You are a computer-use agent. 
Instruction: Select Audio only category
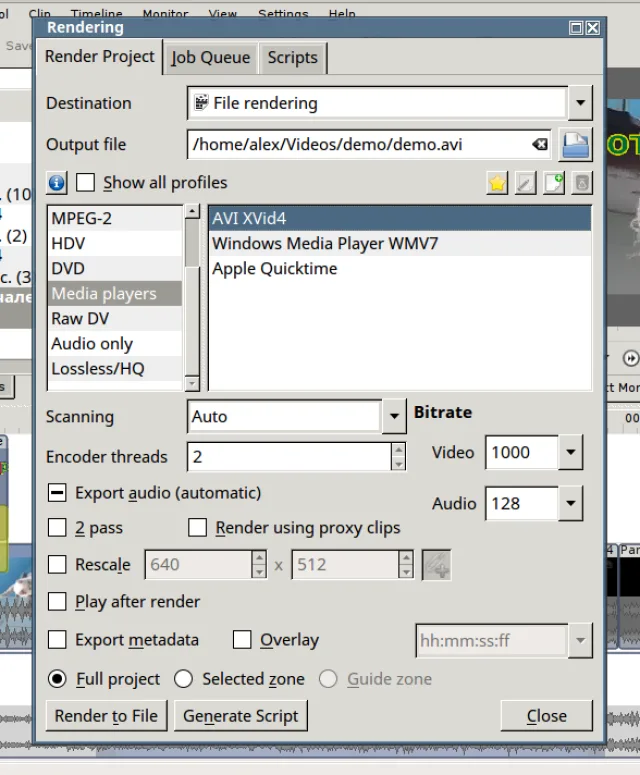(115, 344)
